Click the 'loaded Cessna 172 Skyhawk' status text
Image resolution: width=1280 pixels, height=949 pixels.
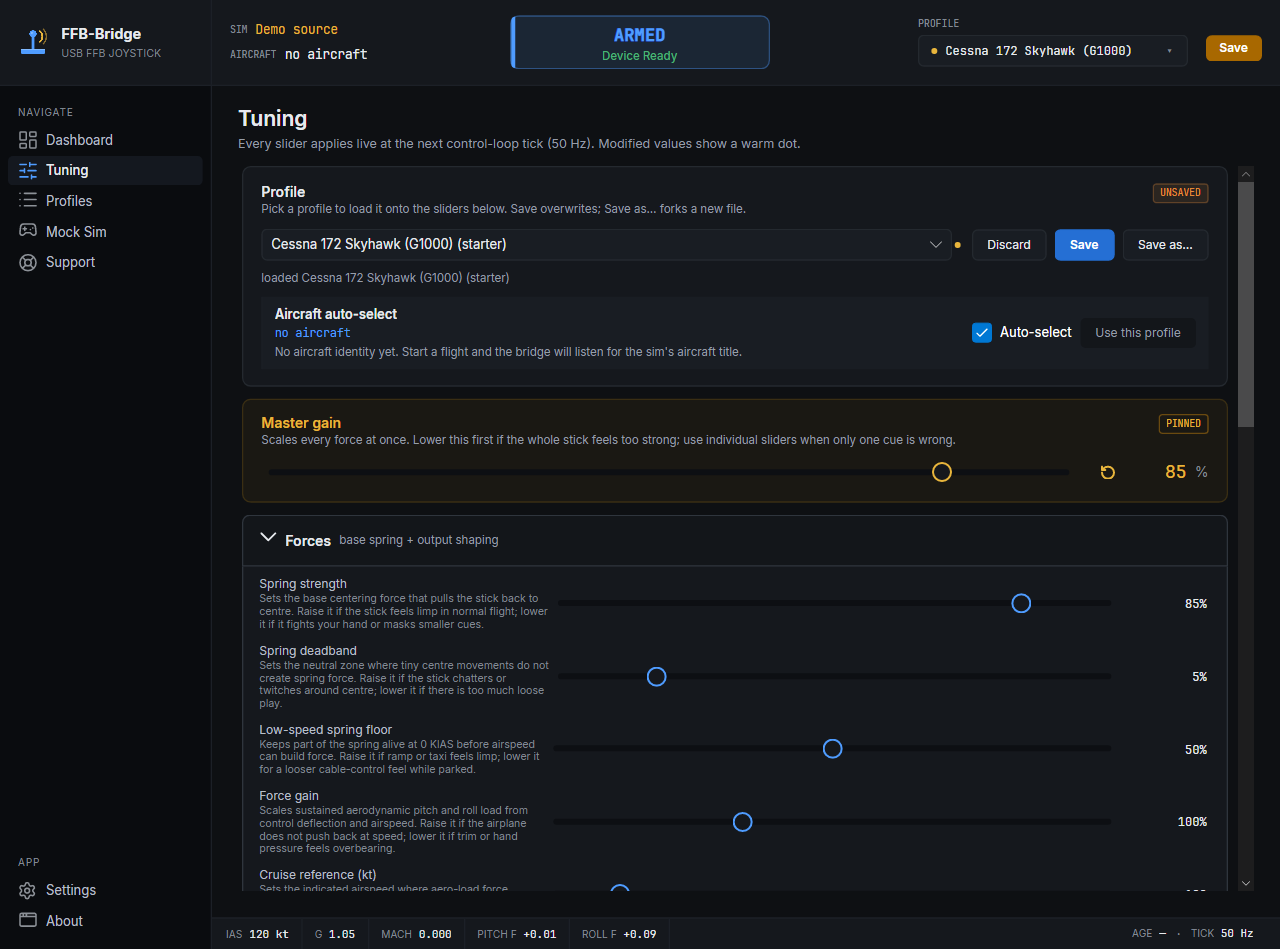click(385, 278)
